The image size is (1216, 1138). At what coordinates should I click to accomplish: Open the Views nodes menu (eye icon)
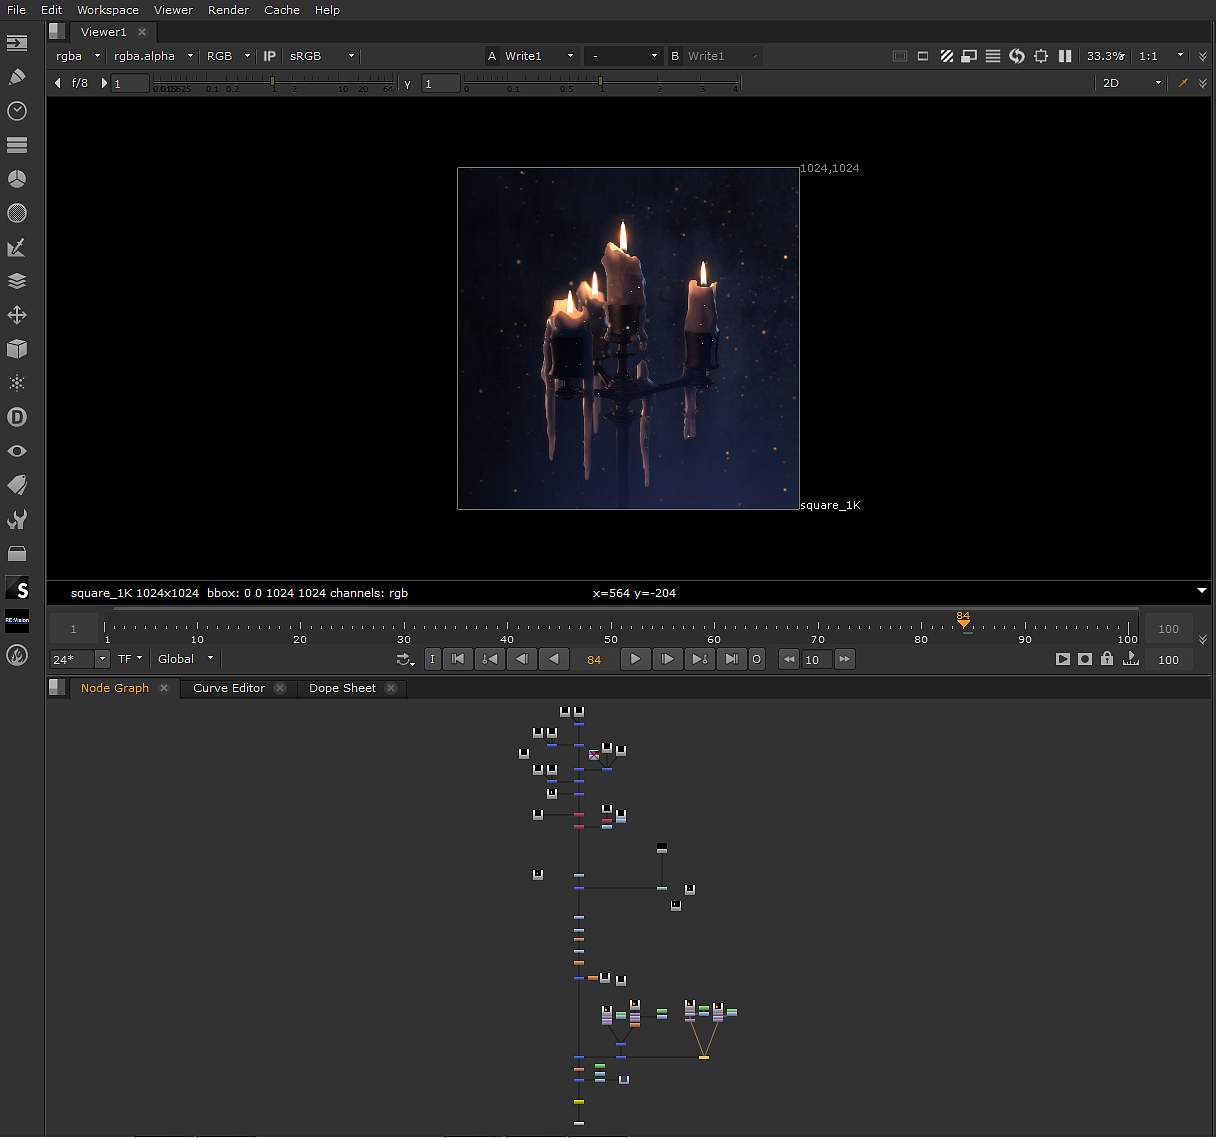coord(17,451)
